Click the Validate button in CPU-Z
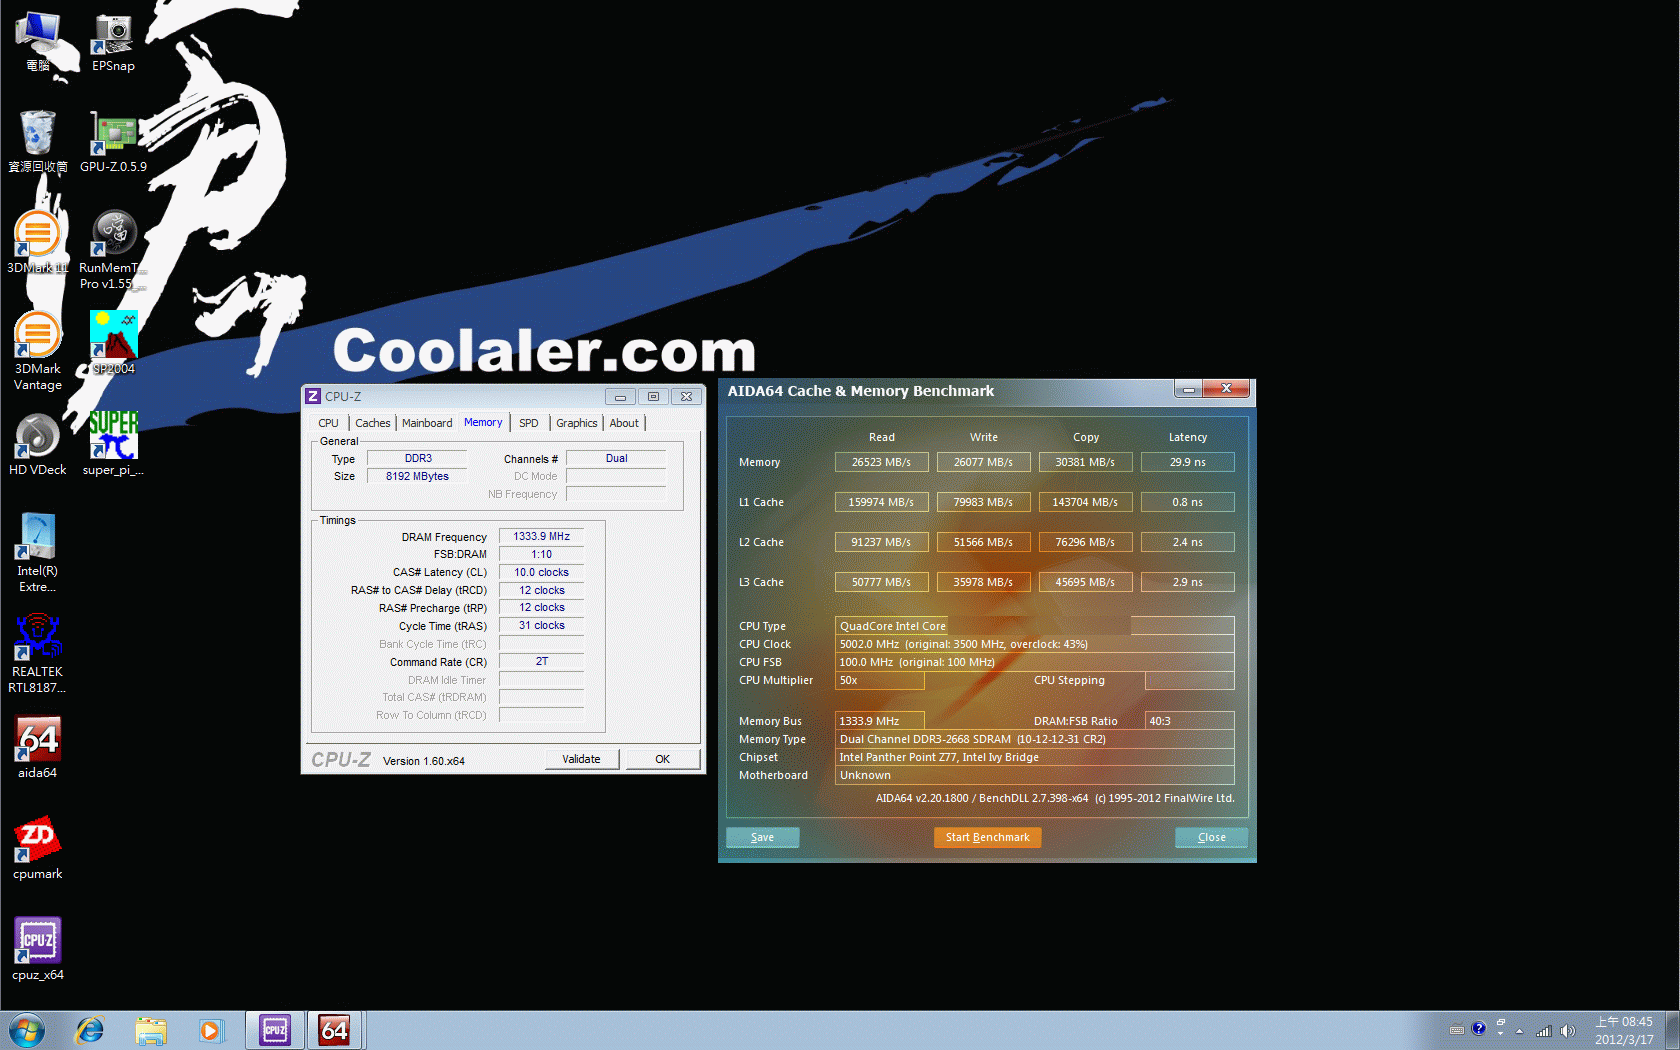The height and width of the screenshot is (1050, 1680). [582, 759]
